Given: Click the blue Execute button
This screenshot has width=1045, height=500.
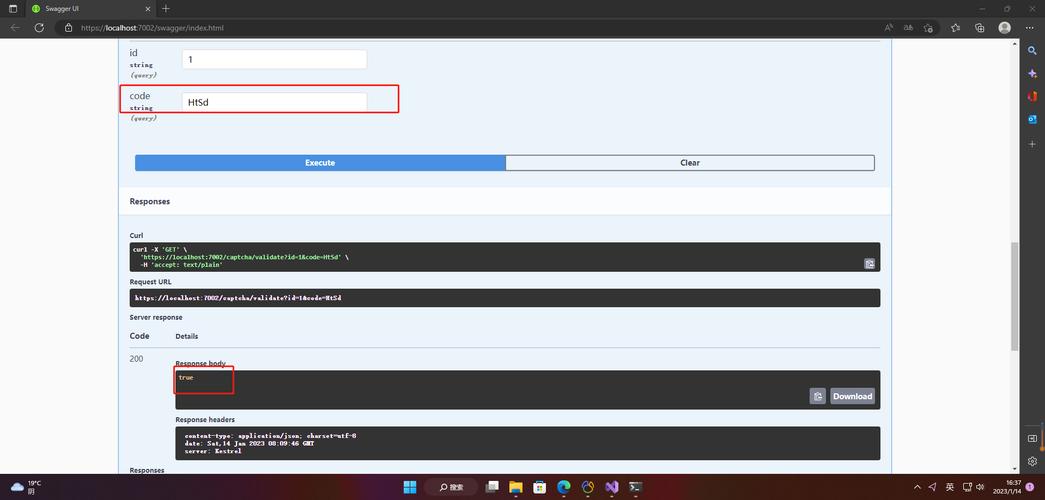Looking at the screenshot, I should pos(320,163).
